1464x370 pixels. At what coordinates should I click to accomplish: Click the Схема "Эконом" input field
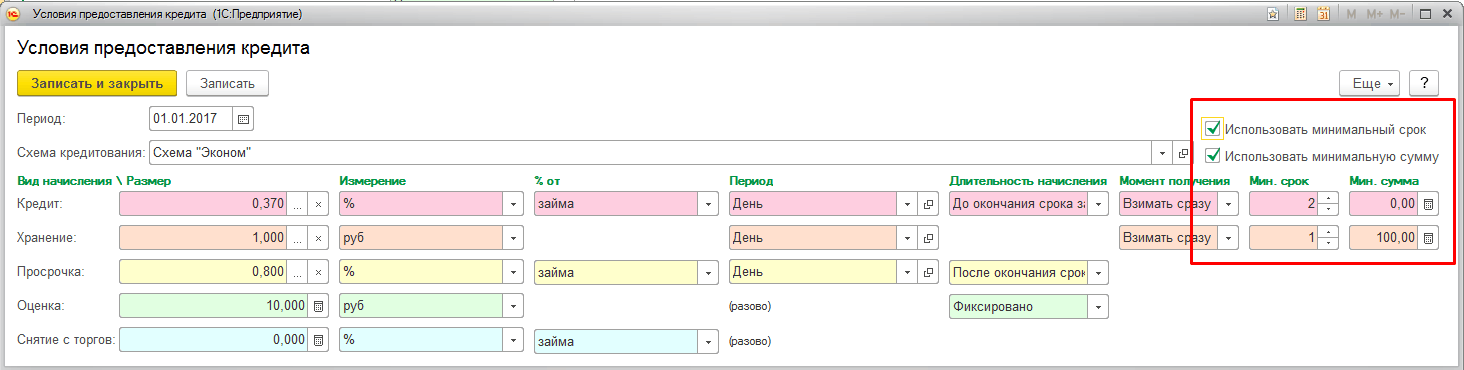pyautogui.click(x=650, y=153)
